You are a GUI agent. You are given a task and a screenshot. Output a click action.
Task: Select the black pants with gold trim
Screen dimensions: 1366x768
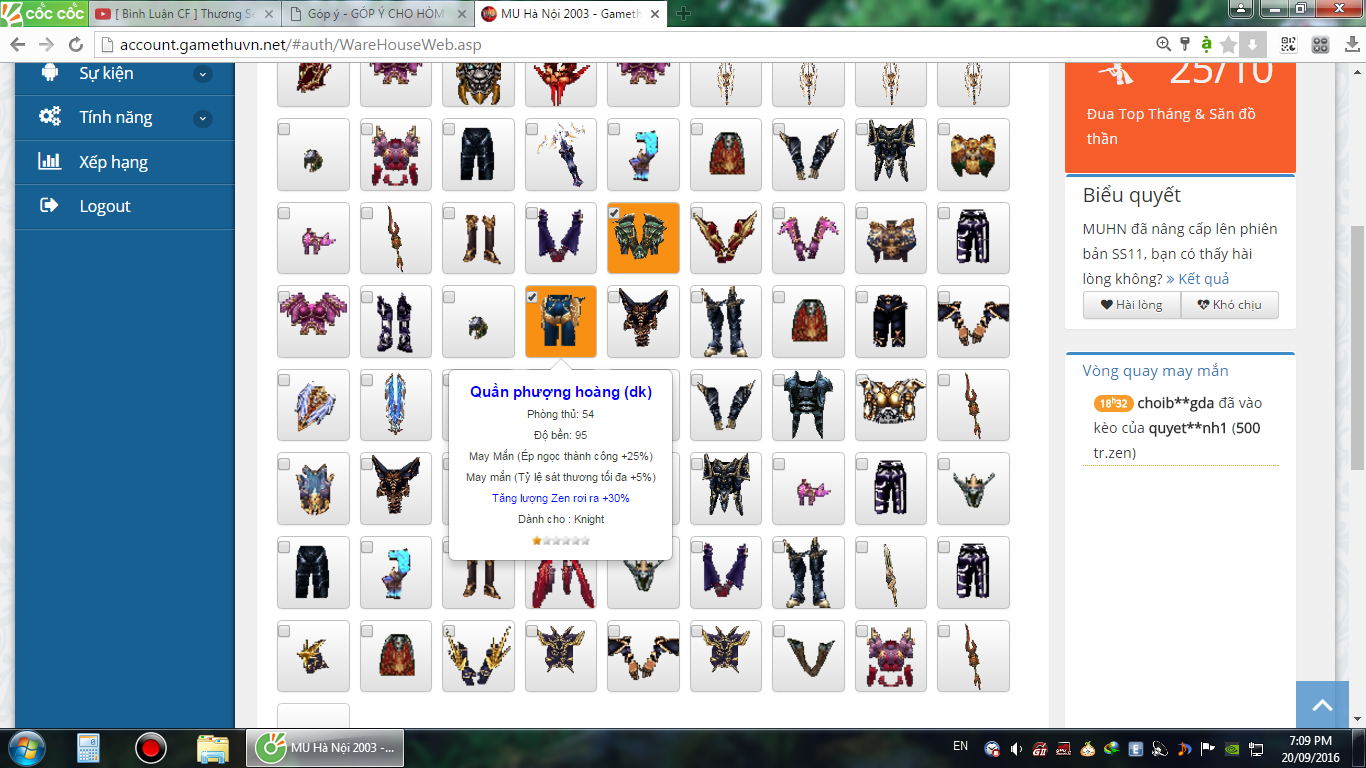pyautogui.click(x=890, y=322)
